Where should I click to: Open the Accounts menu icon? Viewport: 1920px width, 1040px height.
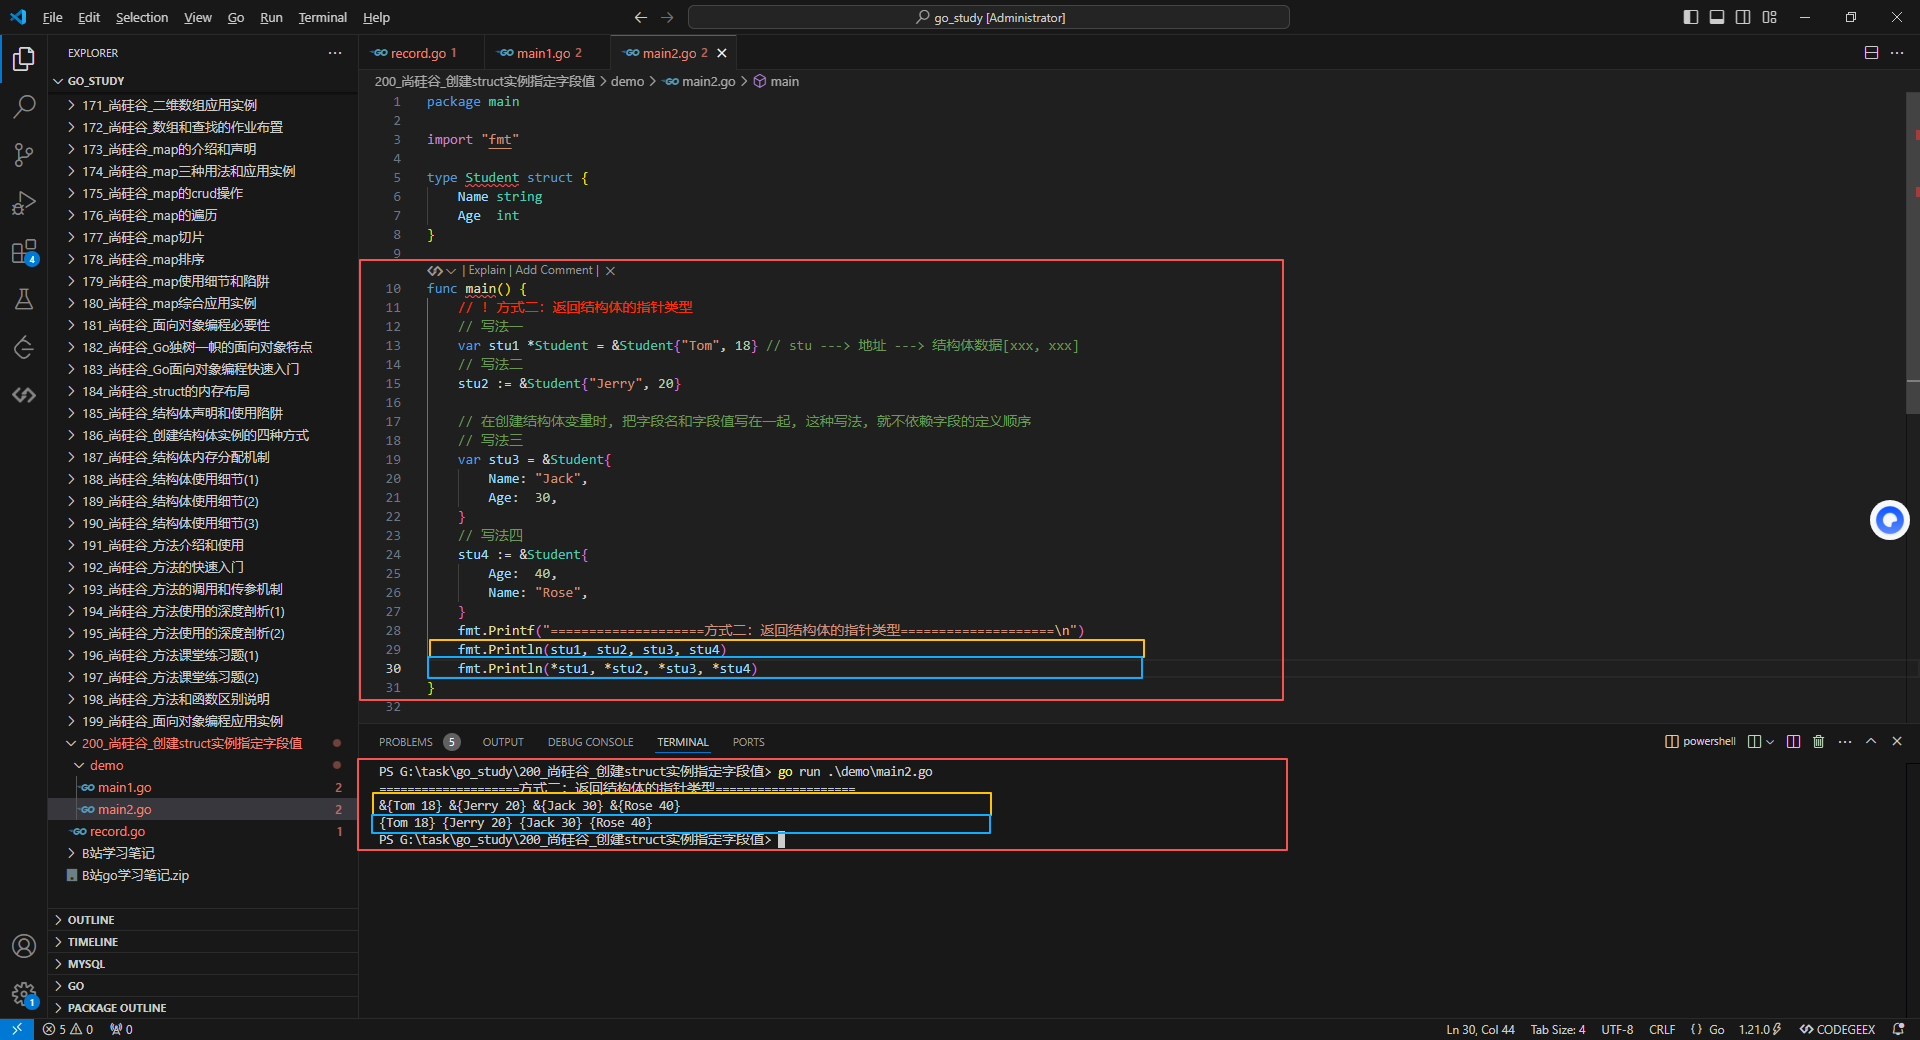pyautogui.click(x=24, y=946)
